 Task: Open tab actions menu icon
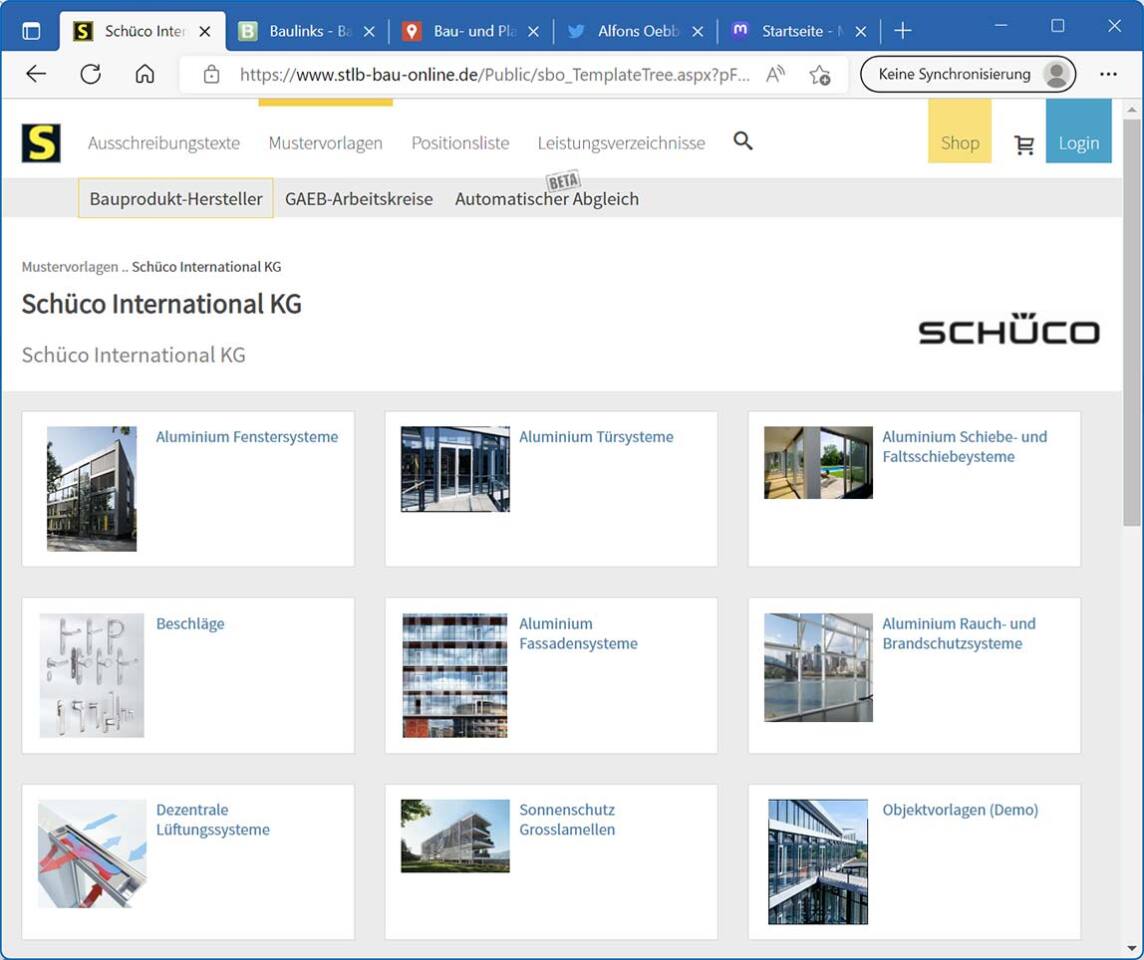click(31, 31)
